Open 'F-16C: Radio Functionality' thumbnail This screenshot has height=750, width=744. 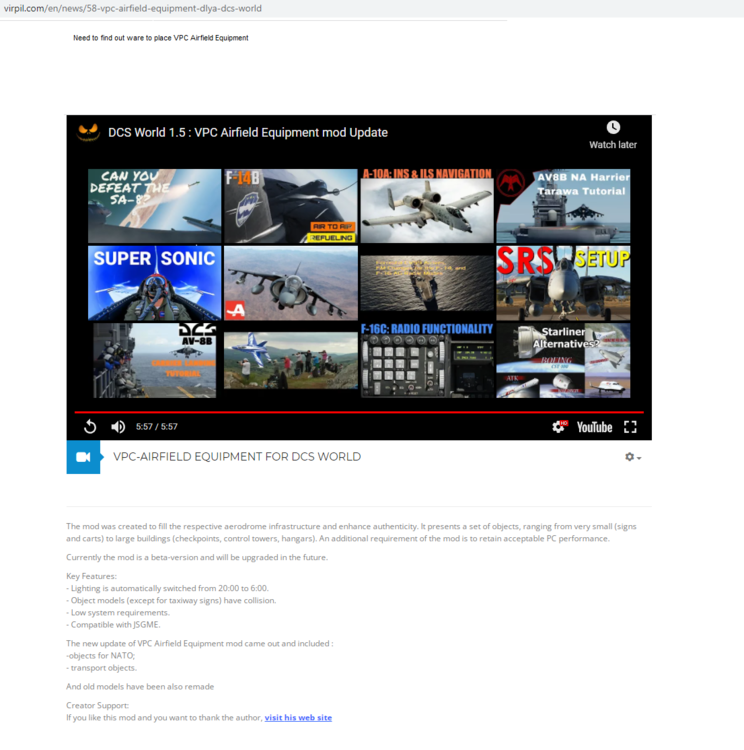click(427, 360)
